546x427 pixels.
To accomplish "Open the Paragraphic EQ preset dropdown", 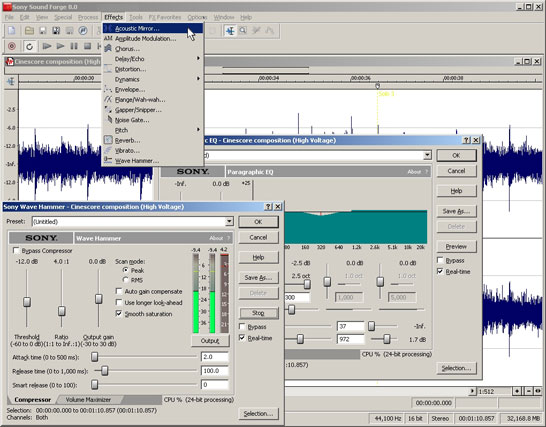I will (427, 155).
